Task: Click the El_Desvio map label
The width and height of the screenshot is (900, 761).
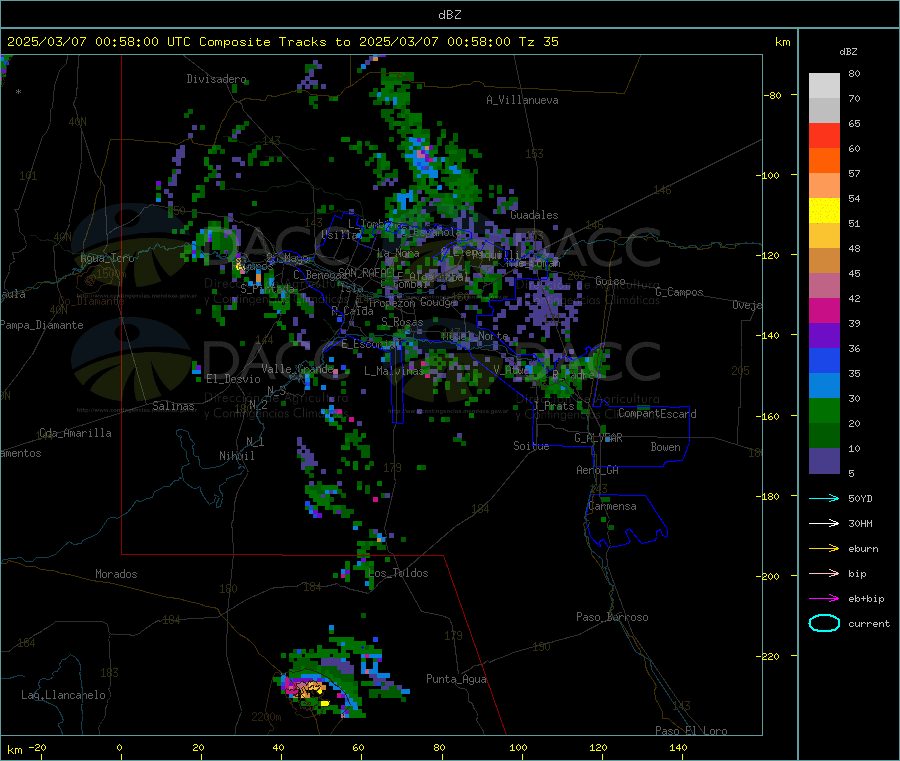Action: click(233, 379)
